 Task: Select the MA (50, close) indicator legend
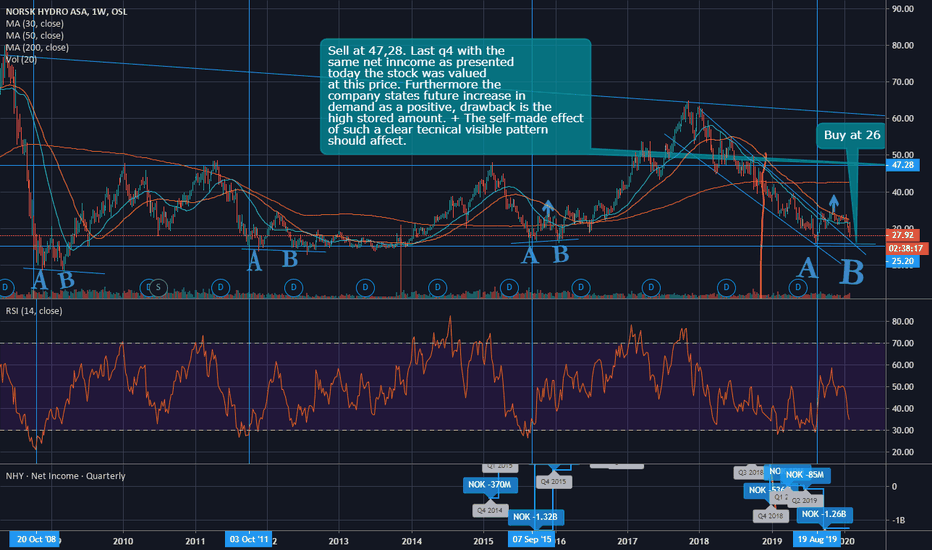(34, 36)
